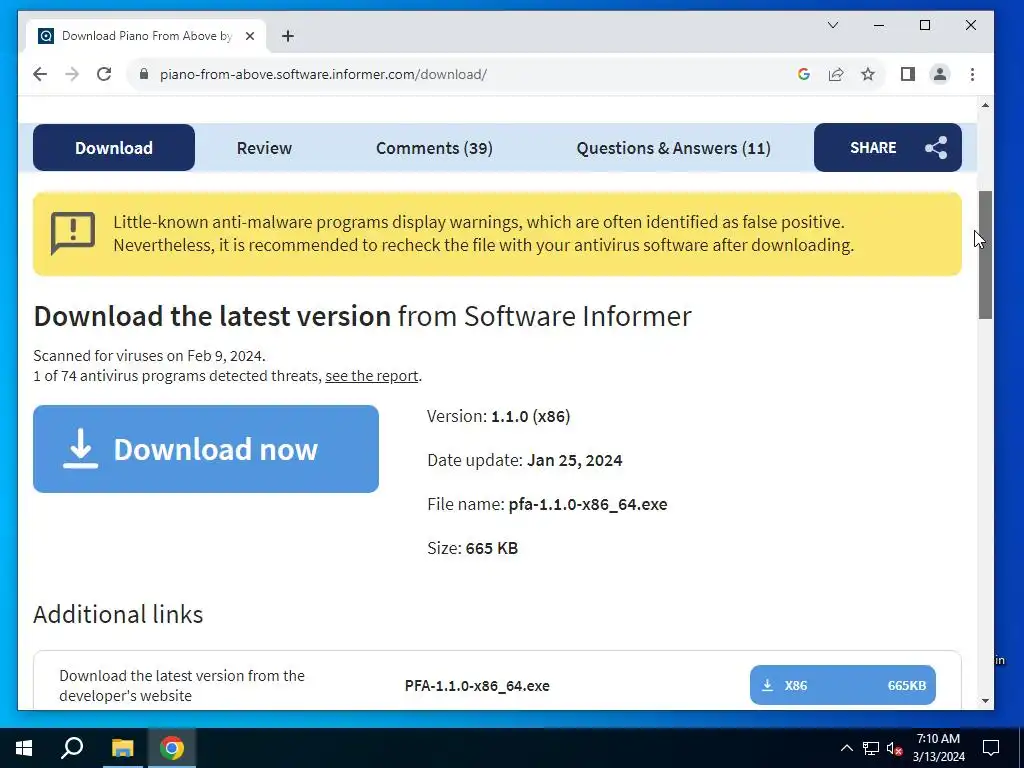Close the Piano From Above tab
Image resolution: width=1024 pixels, height=768 pixels.
[249, 36]
